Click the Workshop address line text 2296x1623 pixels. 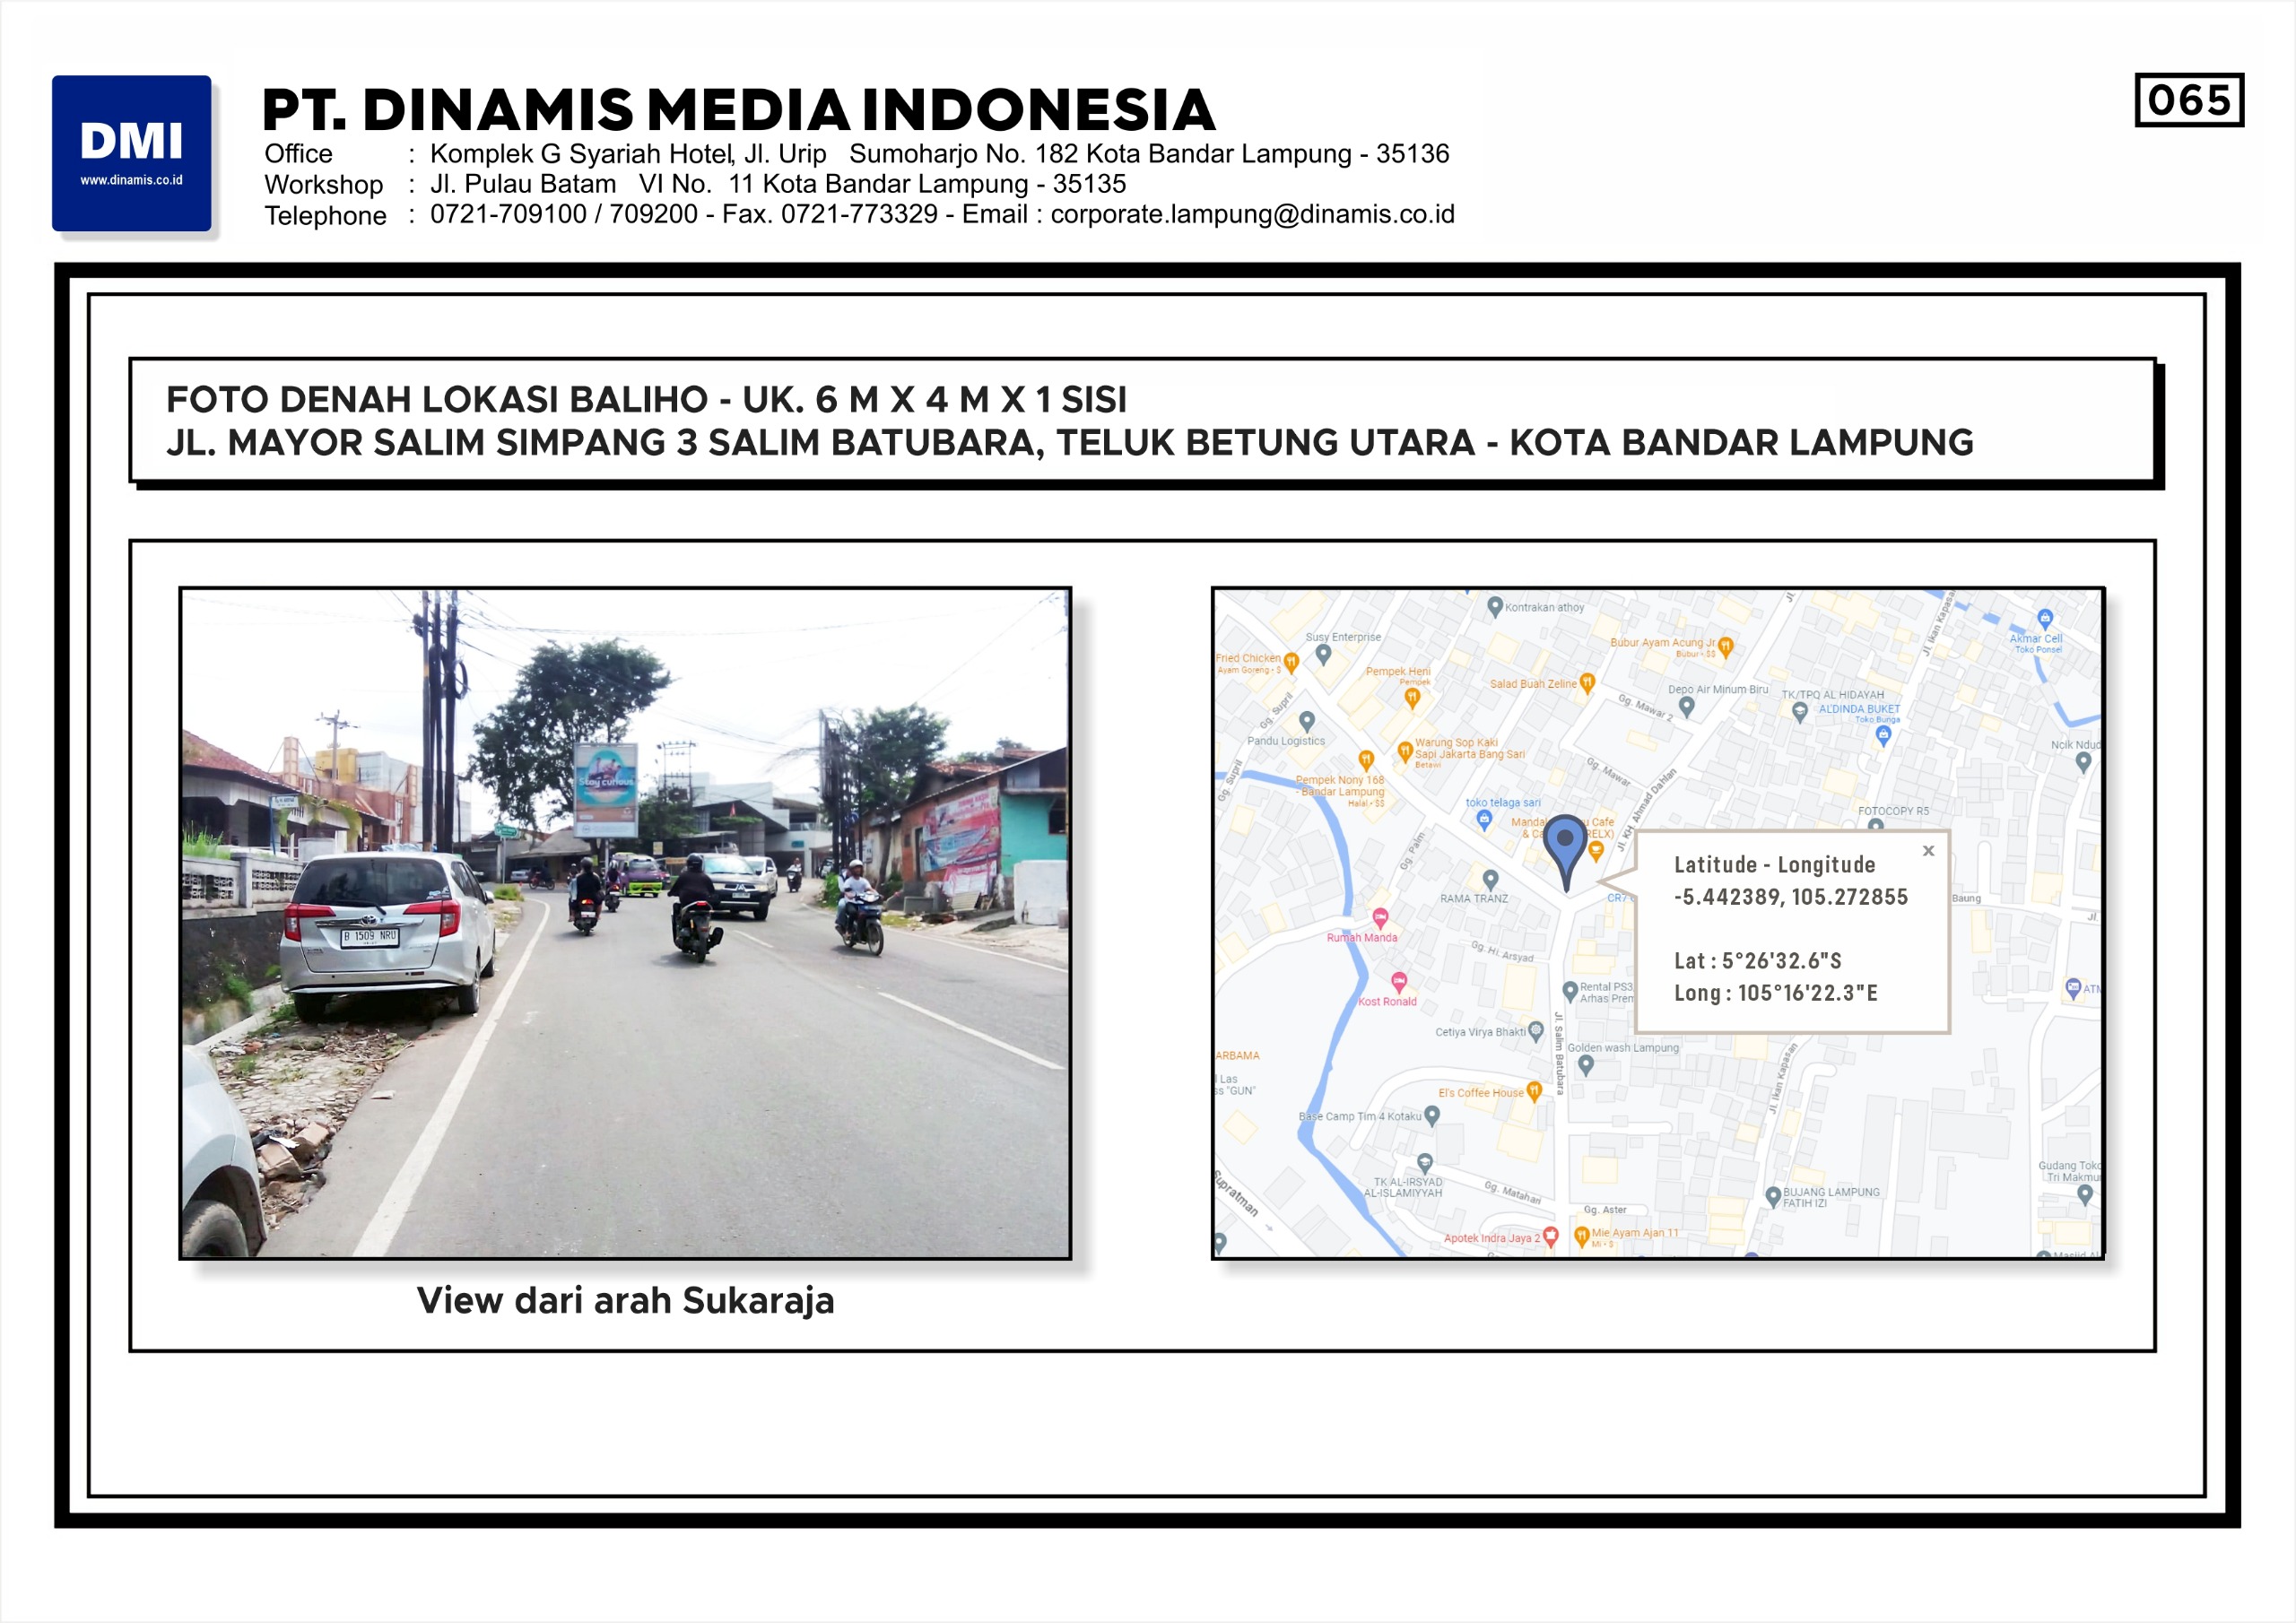pyautogui.click(x=778, y=184)
